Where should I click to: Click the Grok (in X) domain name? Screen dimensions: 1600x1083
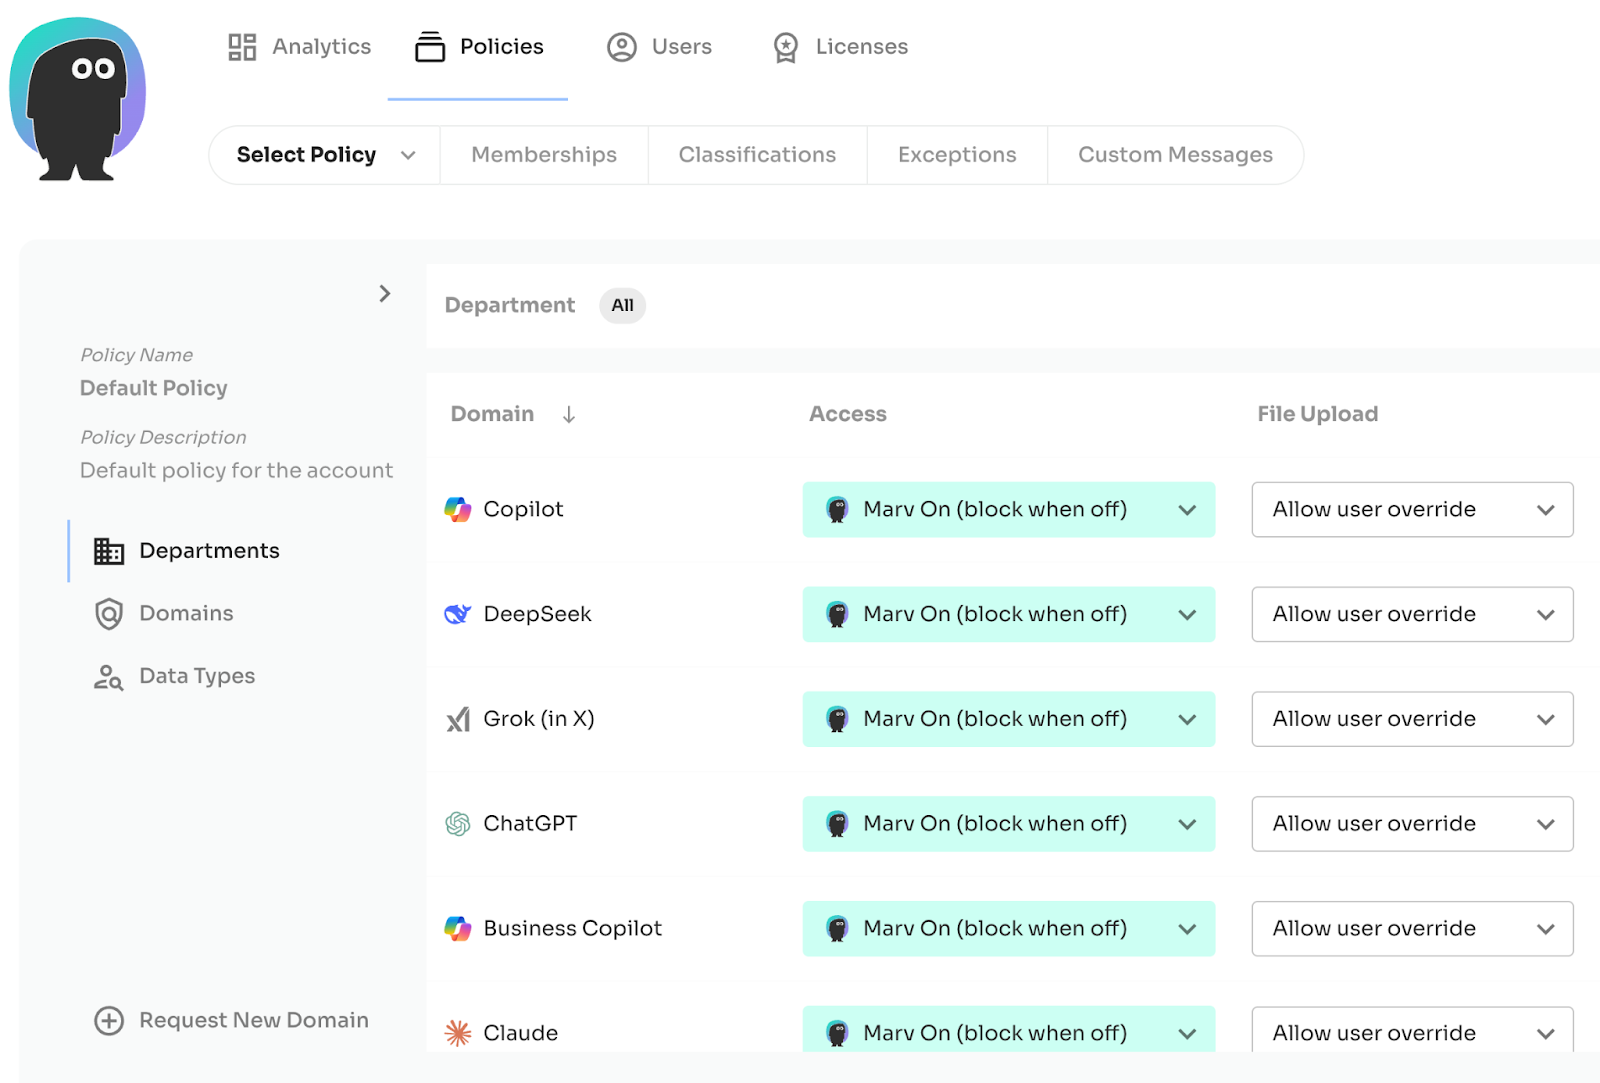point(539,719)
